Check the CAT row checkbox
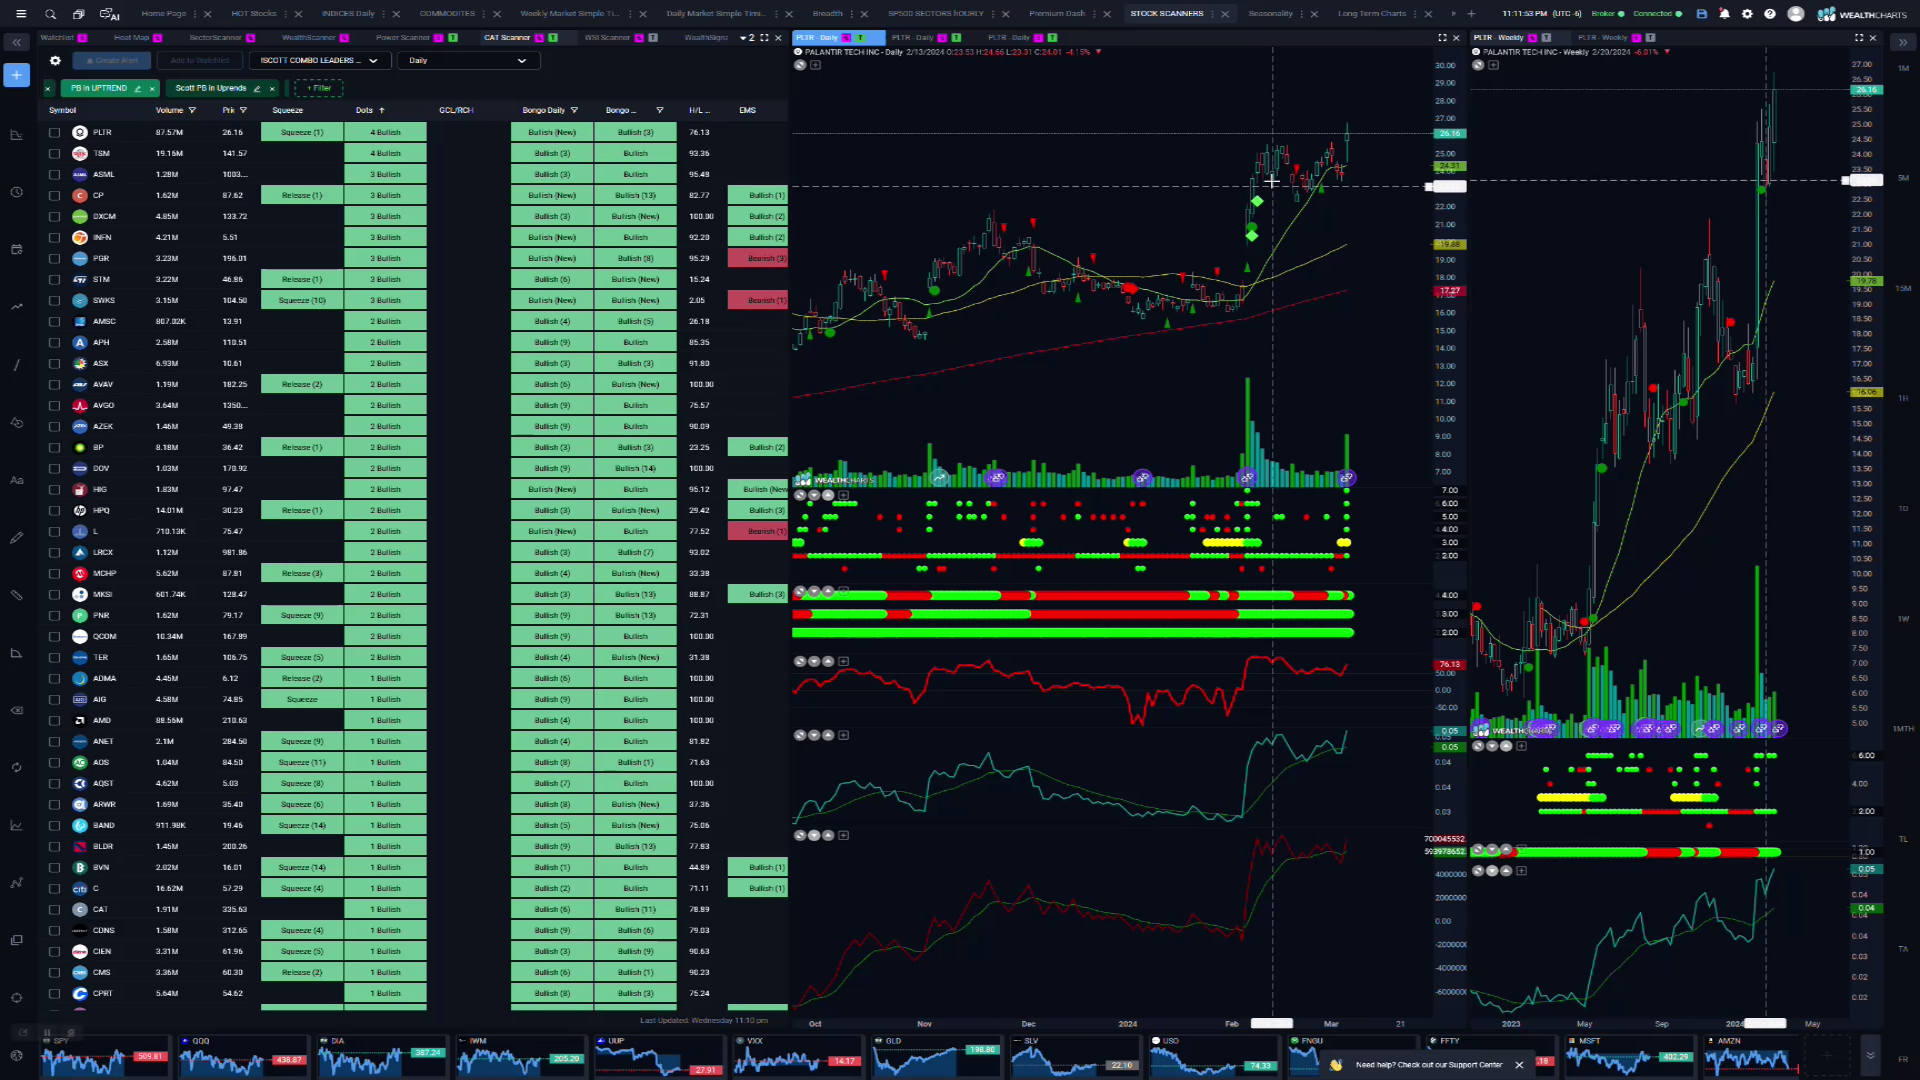This screenshot has width=1920, height=1080. coord(54,909)
